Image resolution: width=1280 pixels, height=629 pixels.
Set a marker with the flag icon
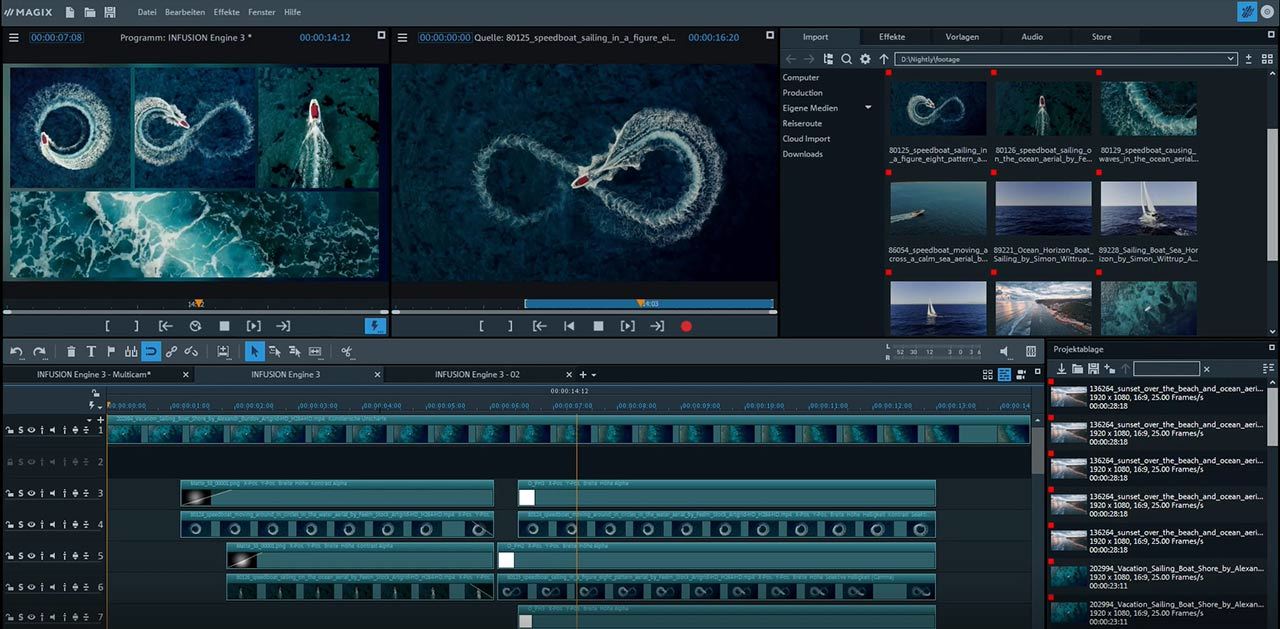[111, 351]
